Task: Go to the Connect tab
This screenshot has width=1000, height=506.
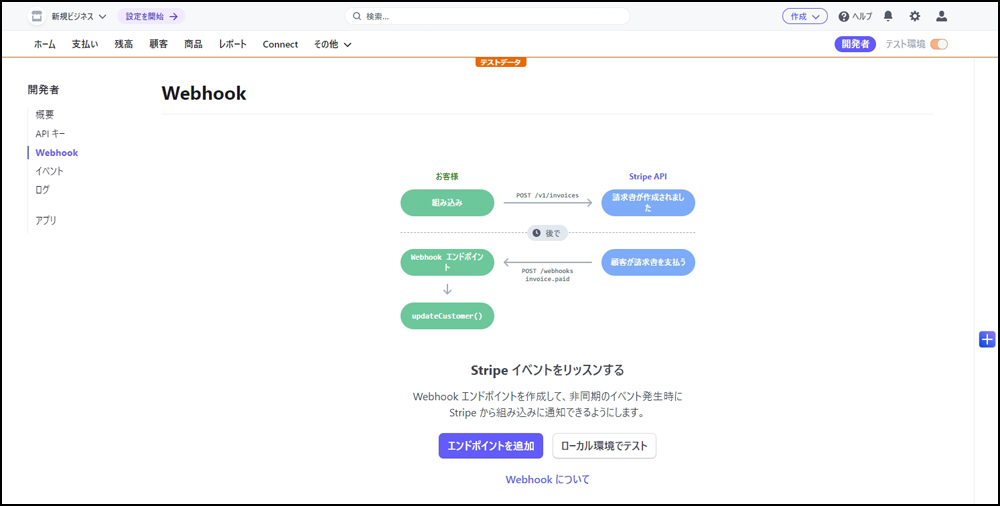Action: 280,45
